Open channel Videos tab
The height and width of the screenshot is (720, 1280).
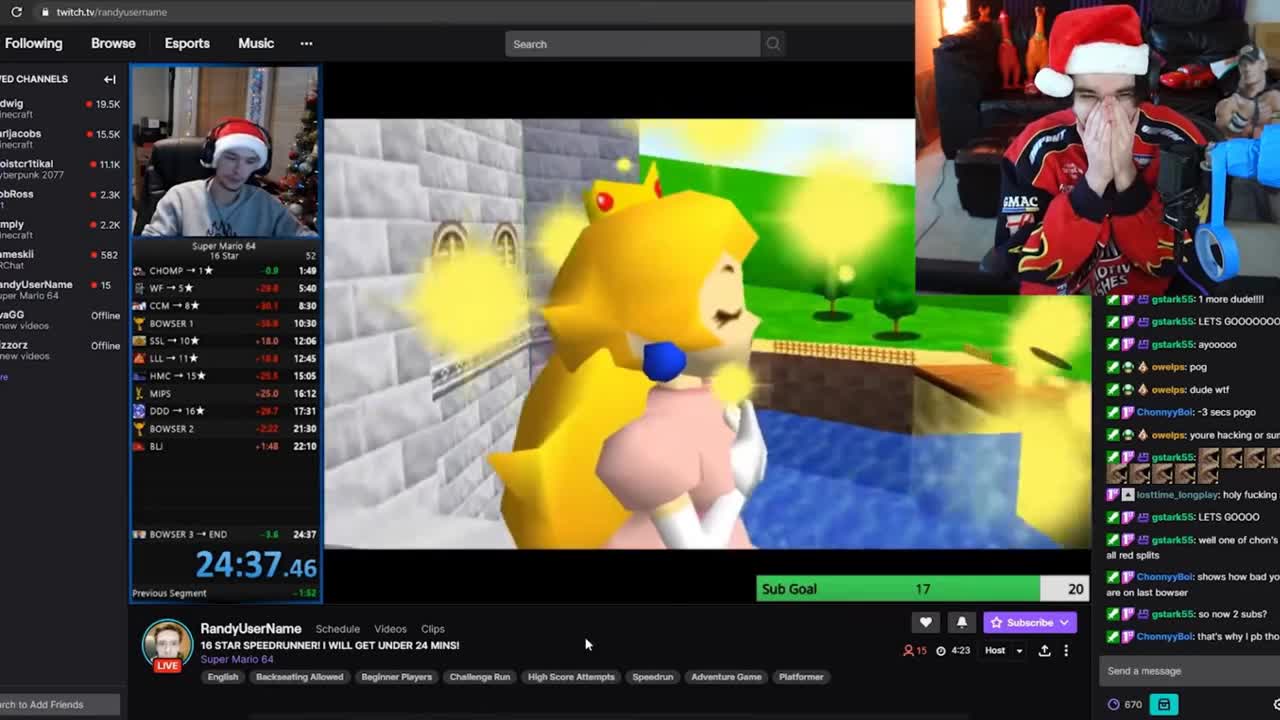click(390, 629)
